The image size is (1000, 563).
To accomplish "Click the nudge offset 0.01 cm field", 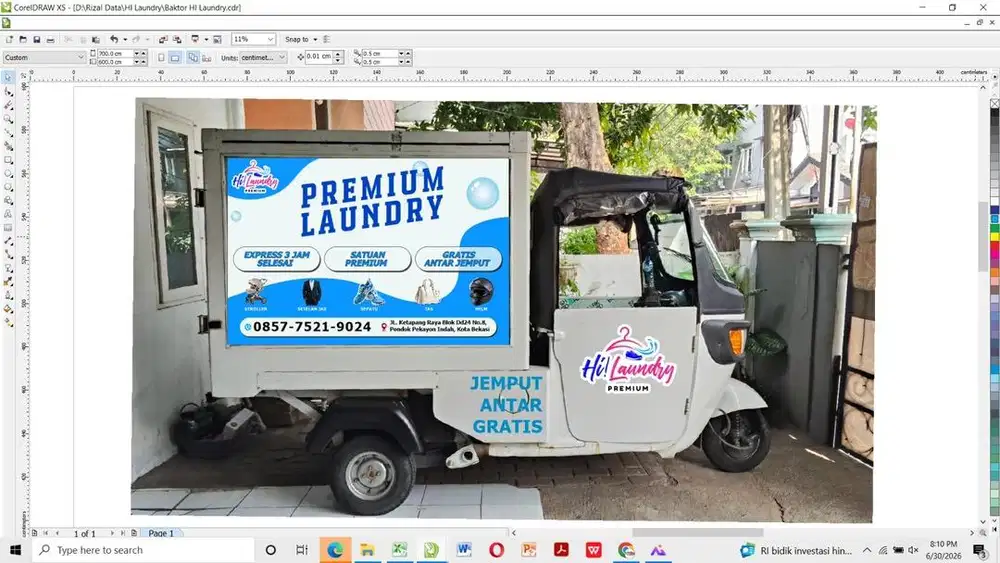I will point(320,56).
